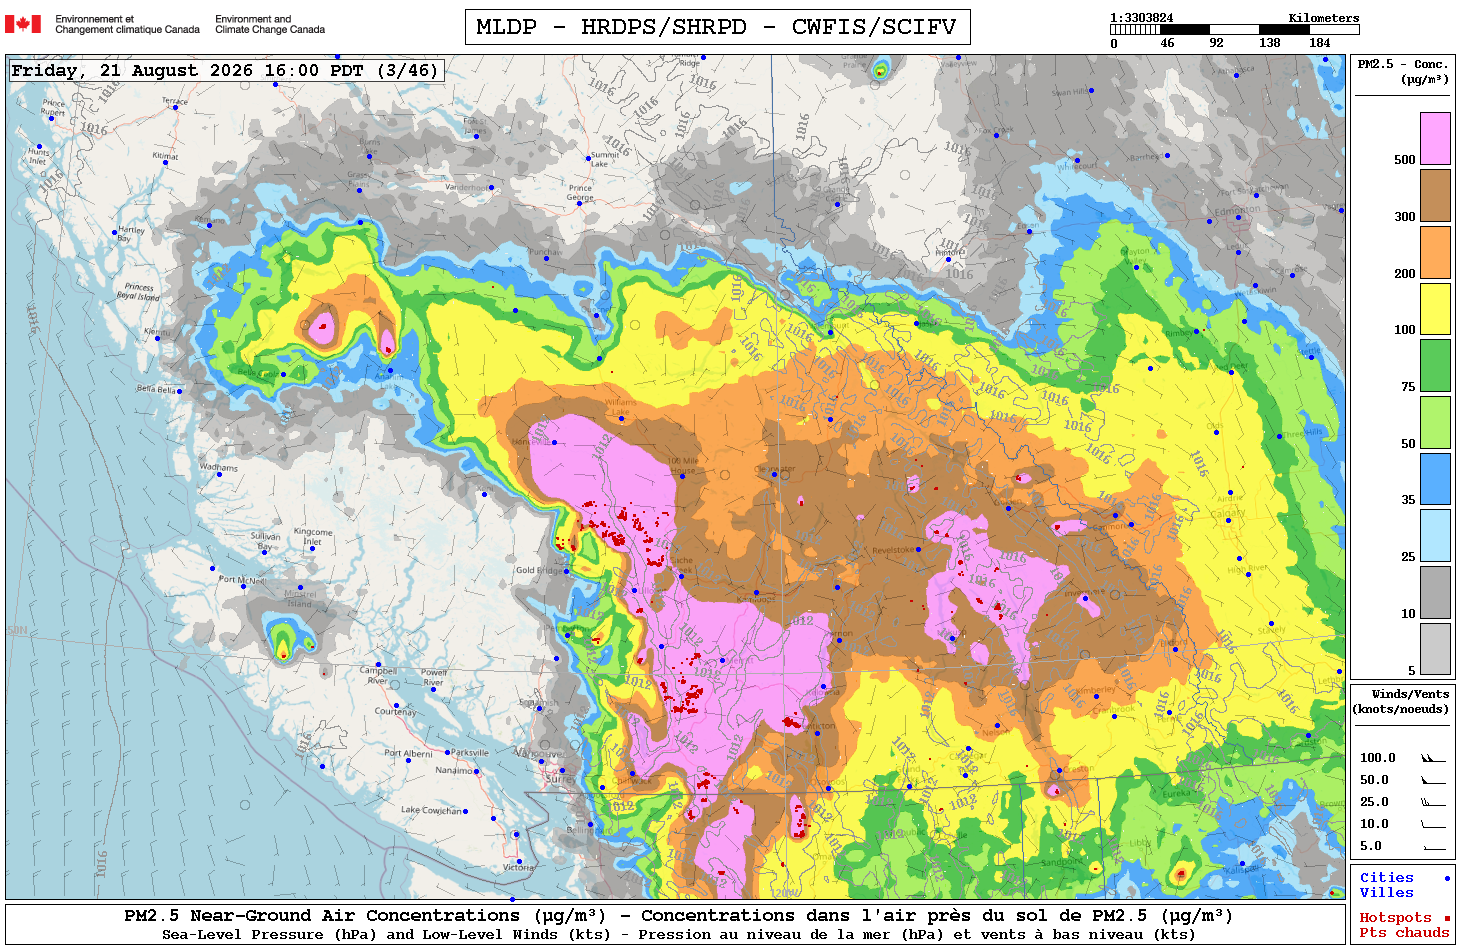This screenshot has width=1460, height=950.
Task: Click the 5.0 knots wind barb symbol
Action: (x=1433, y=847)
